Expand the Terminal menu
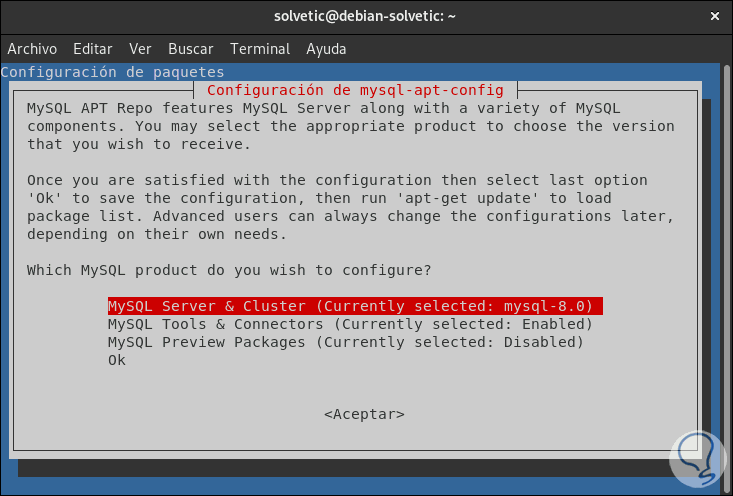 [x=260, y=49]
